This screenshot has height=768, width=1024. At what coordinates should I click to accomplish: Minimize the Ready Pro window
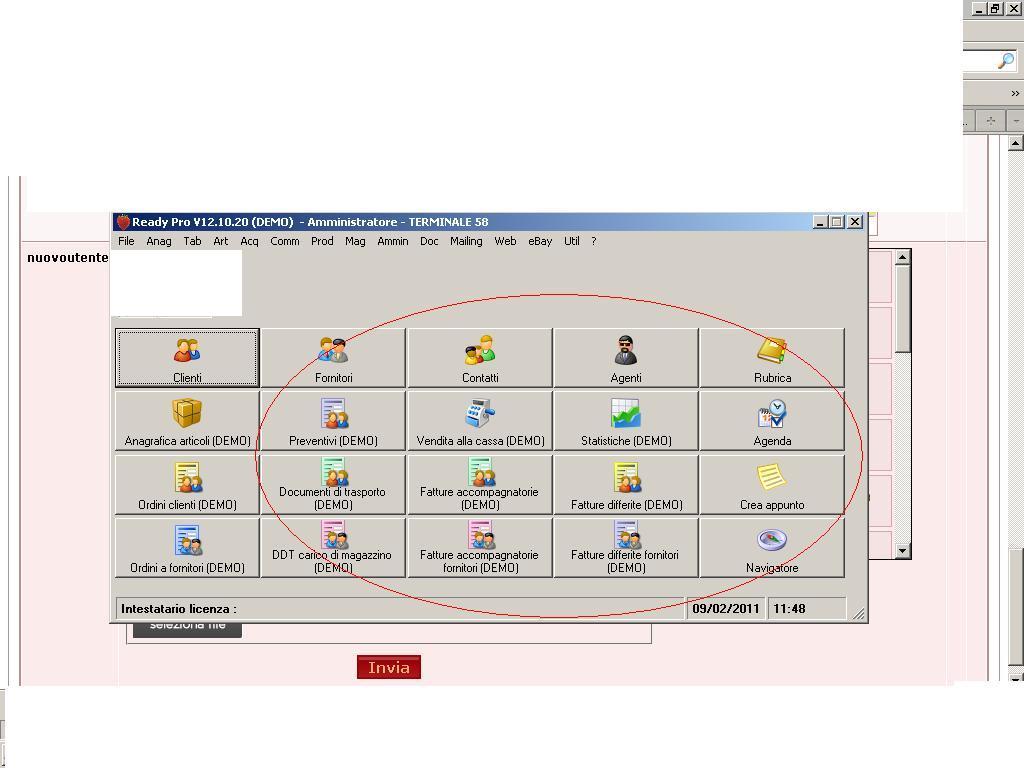click(821, 222)
